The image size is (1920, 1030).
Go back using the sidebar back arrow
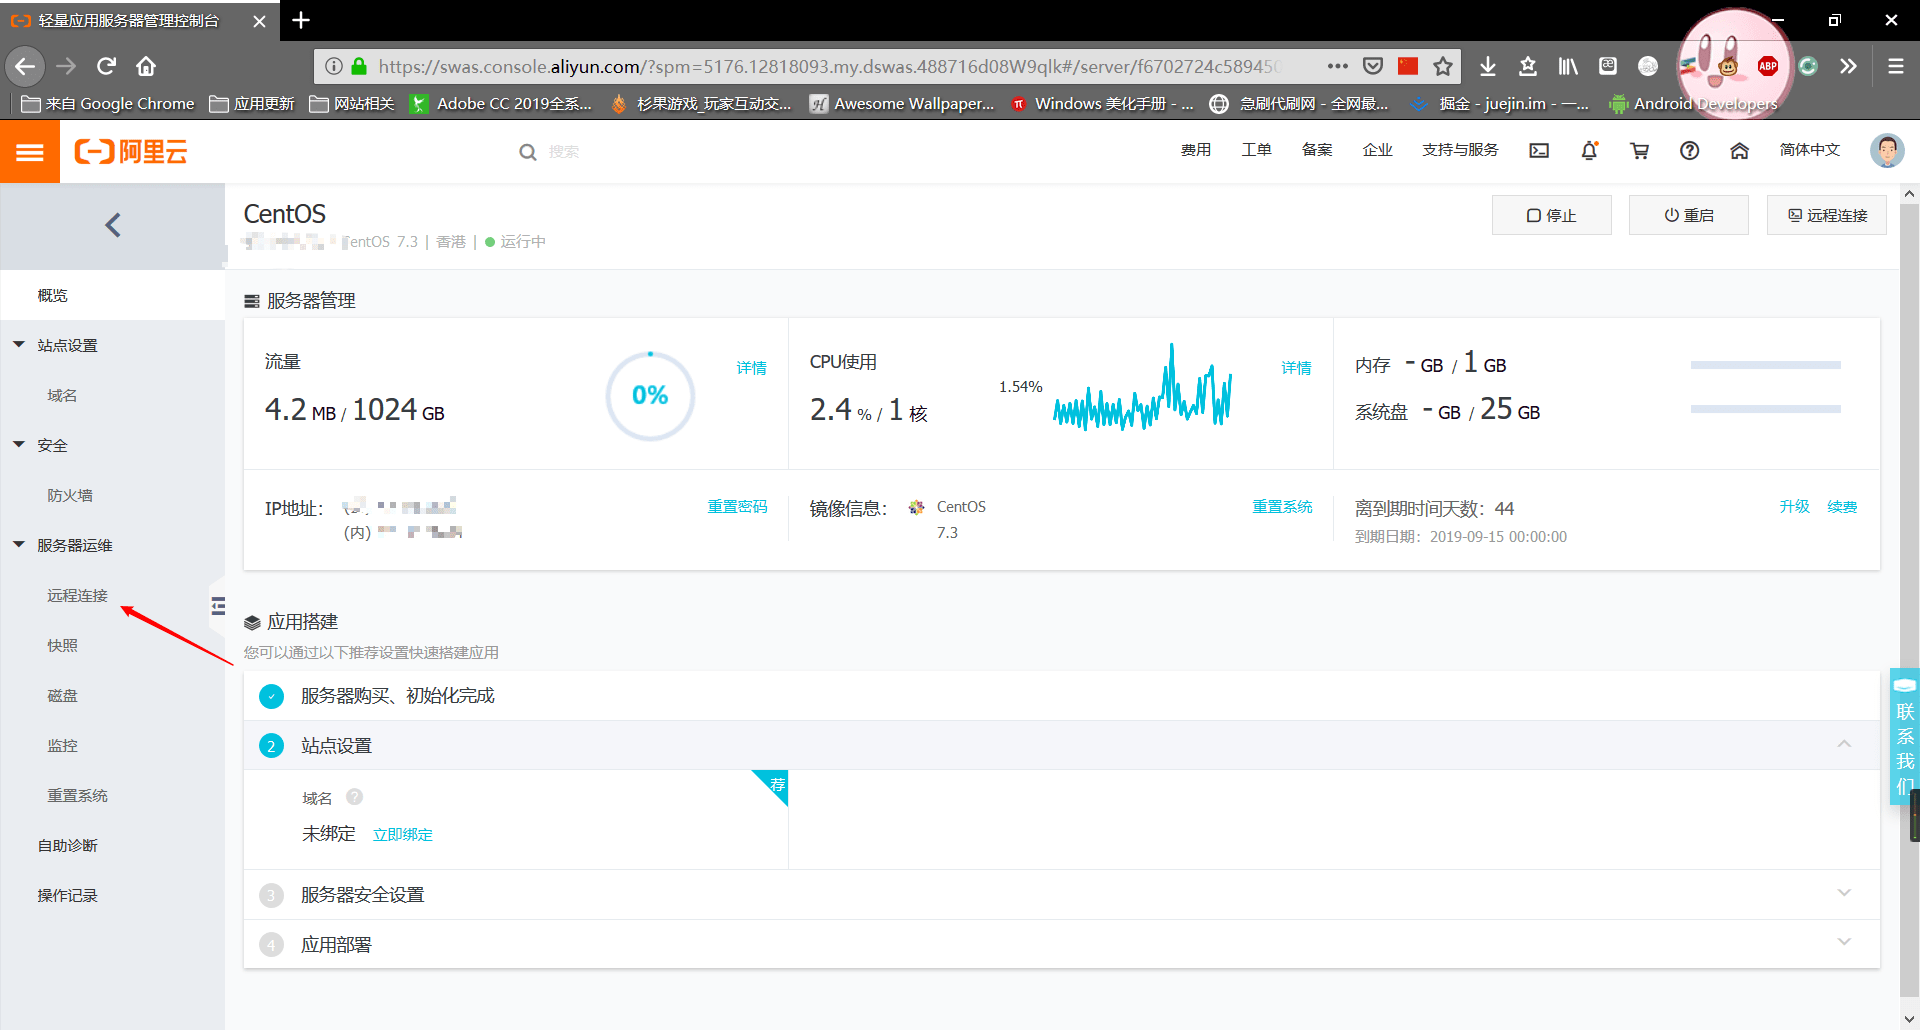tap(113, 225)
